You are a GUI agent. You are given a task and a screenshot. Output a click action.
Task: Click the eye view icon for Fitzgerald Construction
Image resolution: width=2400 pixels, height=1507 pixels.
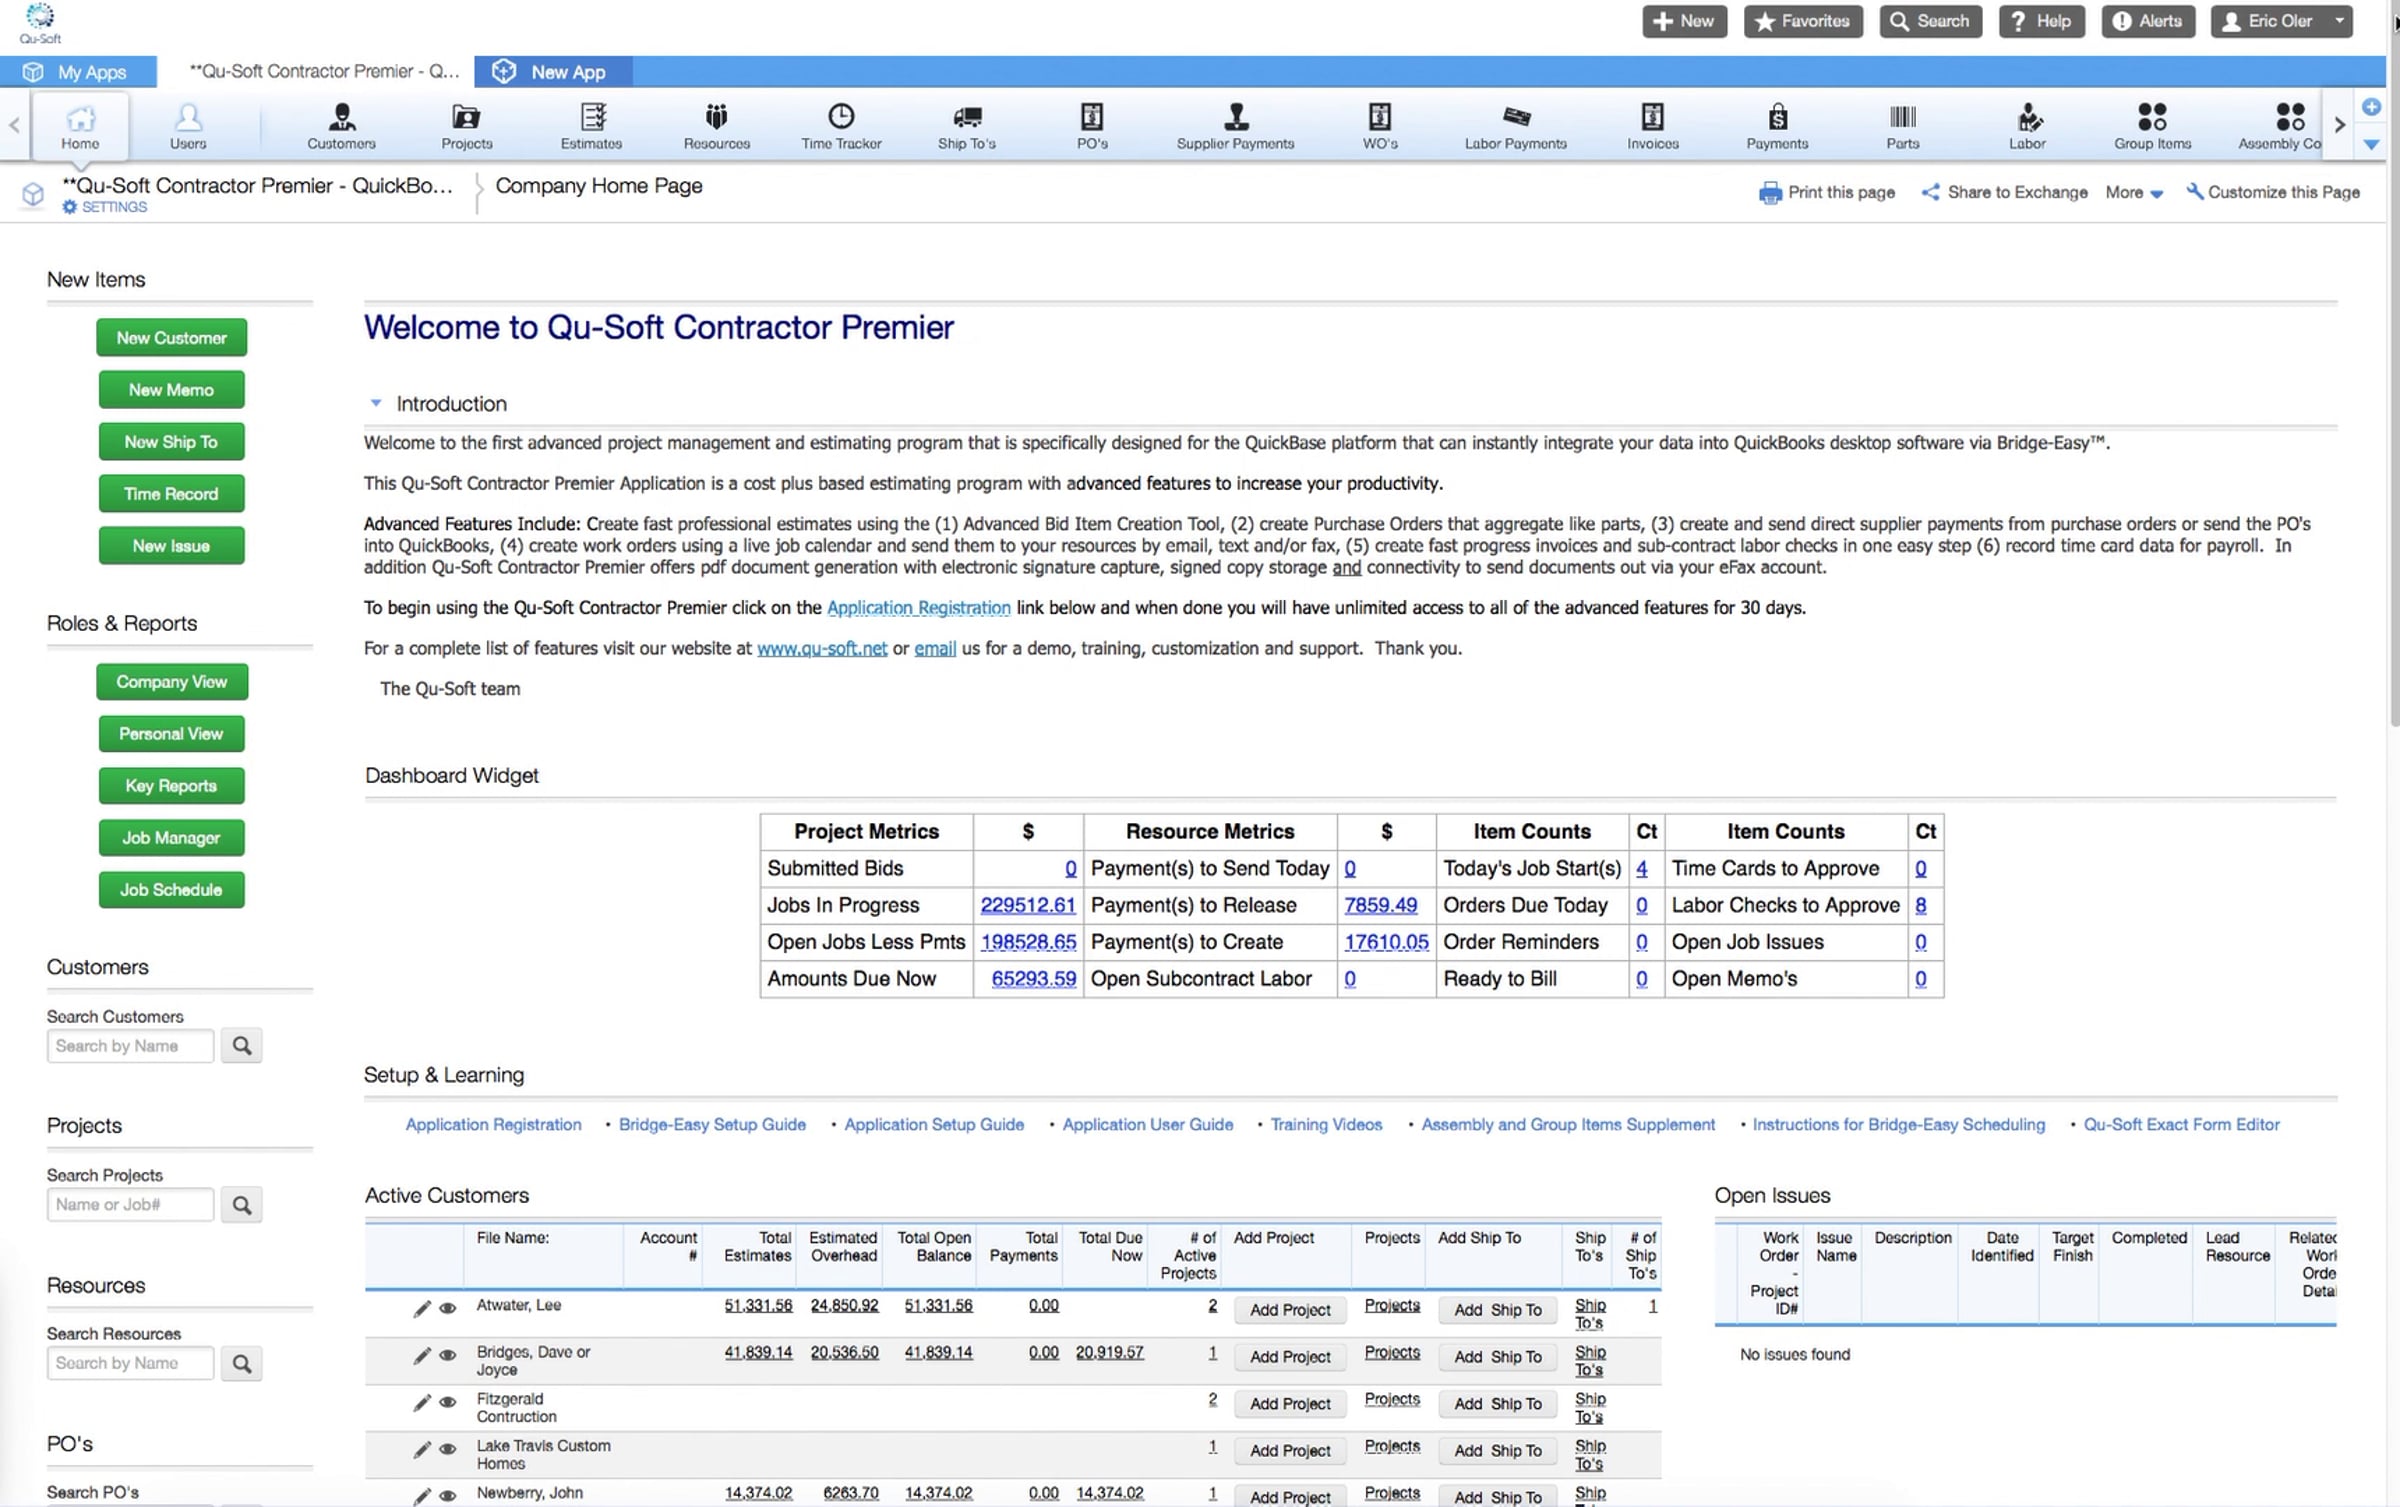pyautogui.click(x=448, y=1403)
